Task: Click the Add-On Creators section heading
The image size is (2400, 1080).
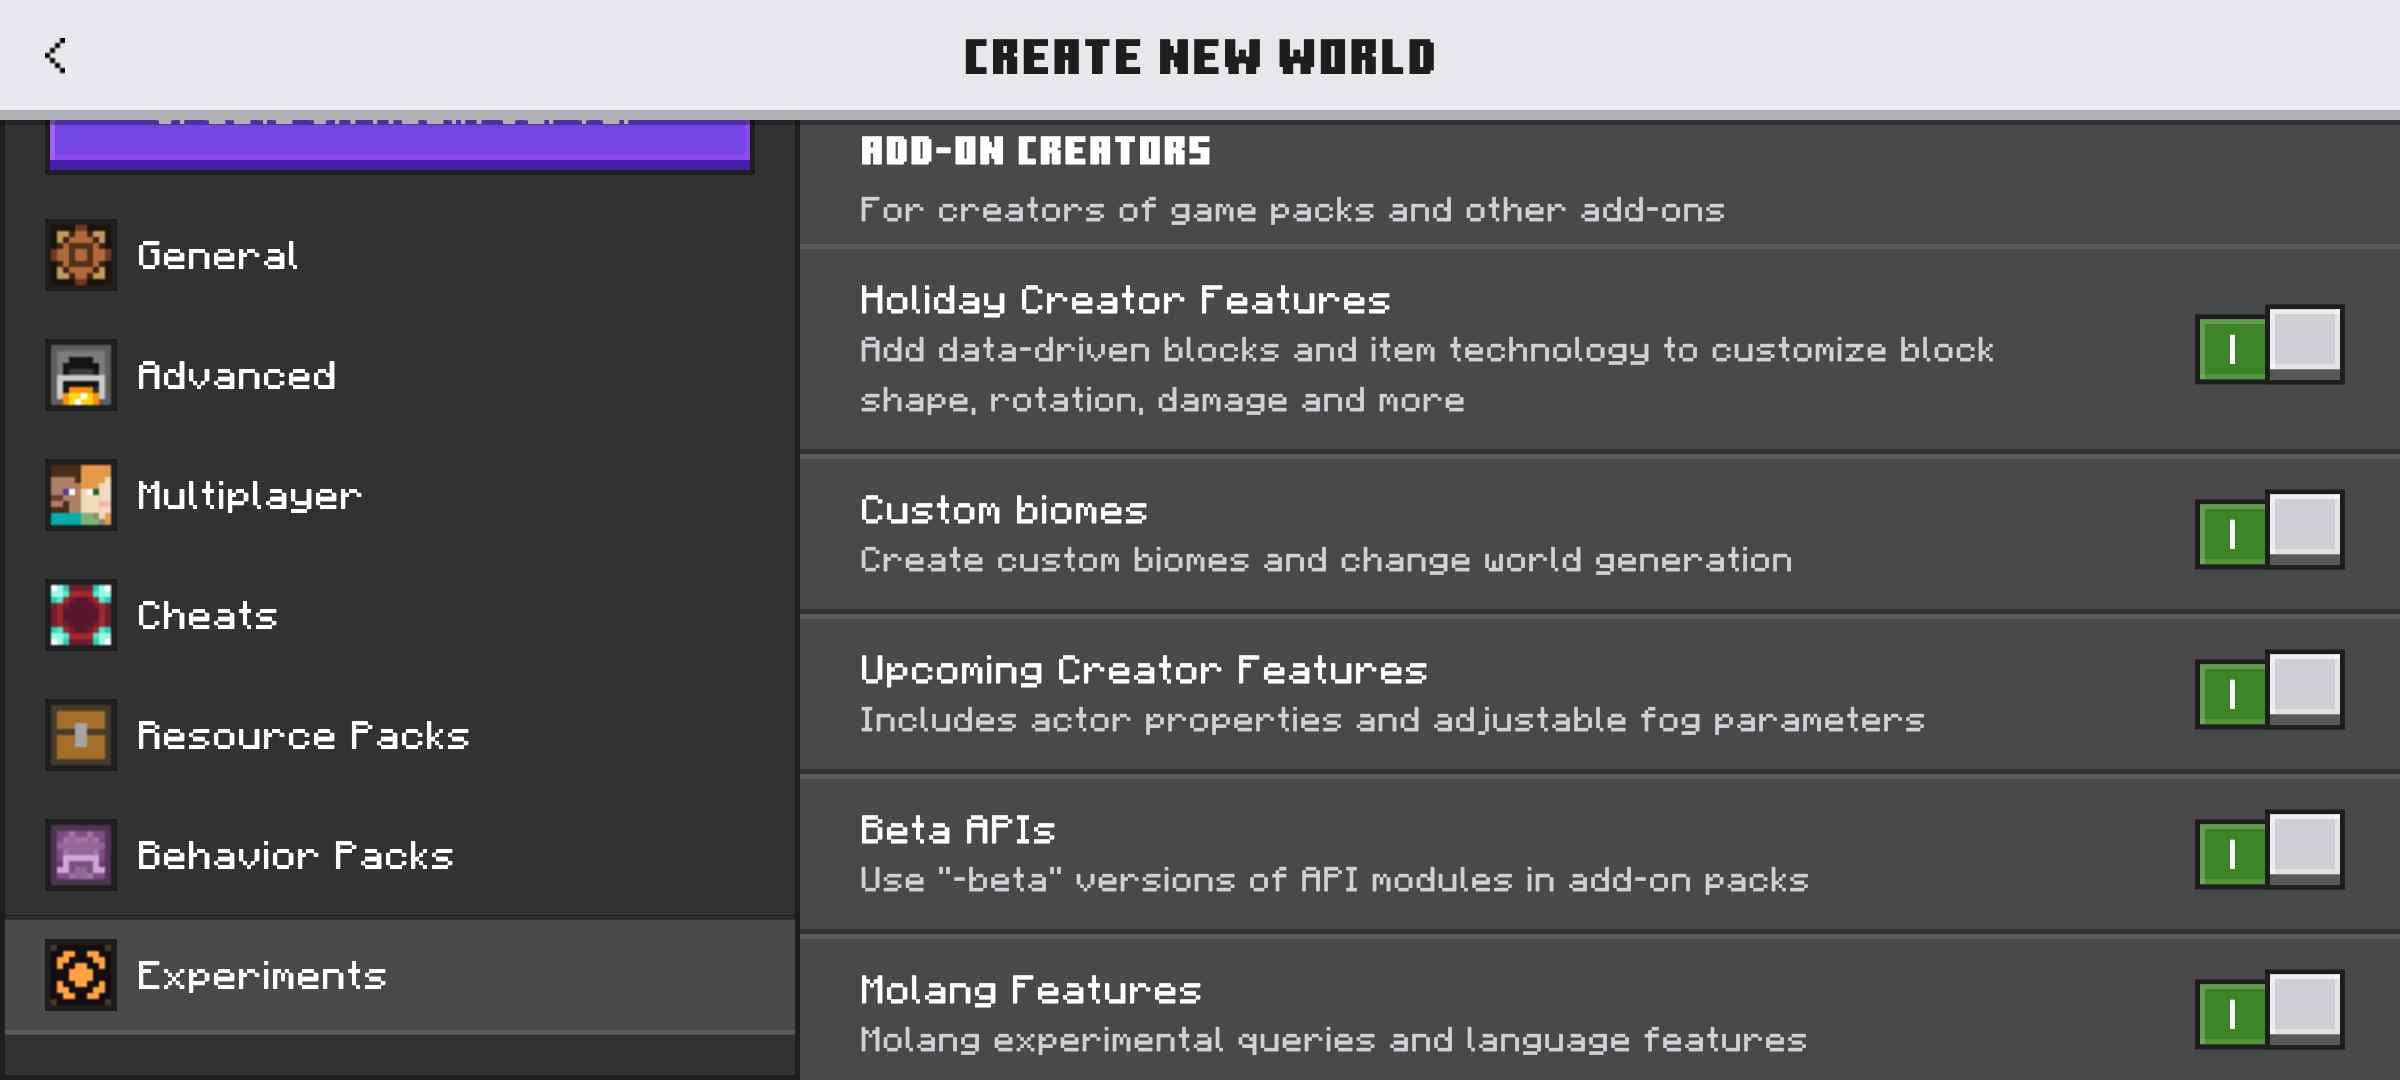Action: (1035, 151)
